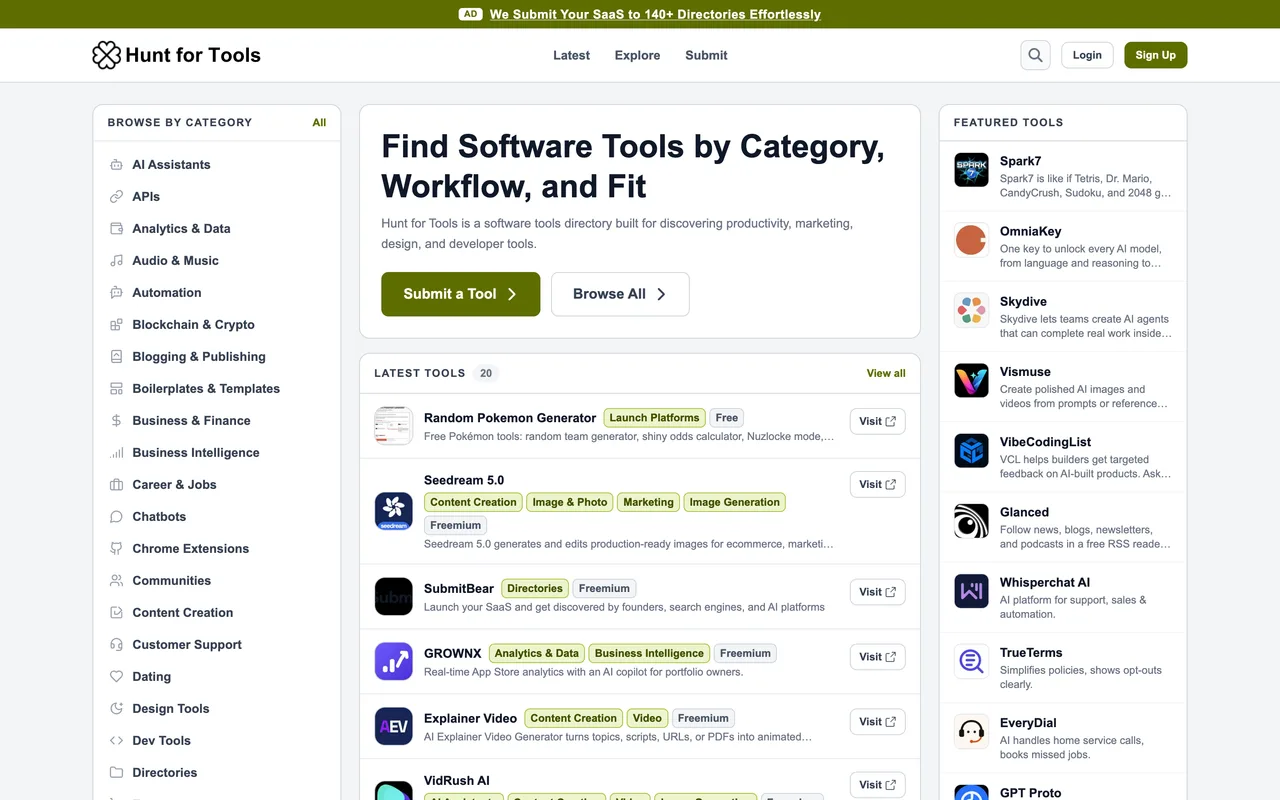Image resolution: width=1280 pixels, height=800 pixels.
Task: Open the Vismuse featured tool icon
Action: 971,380
